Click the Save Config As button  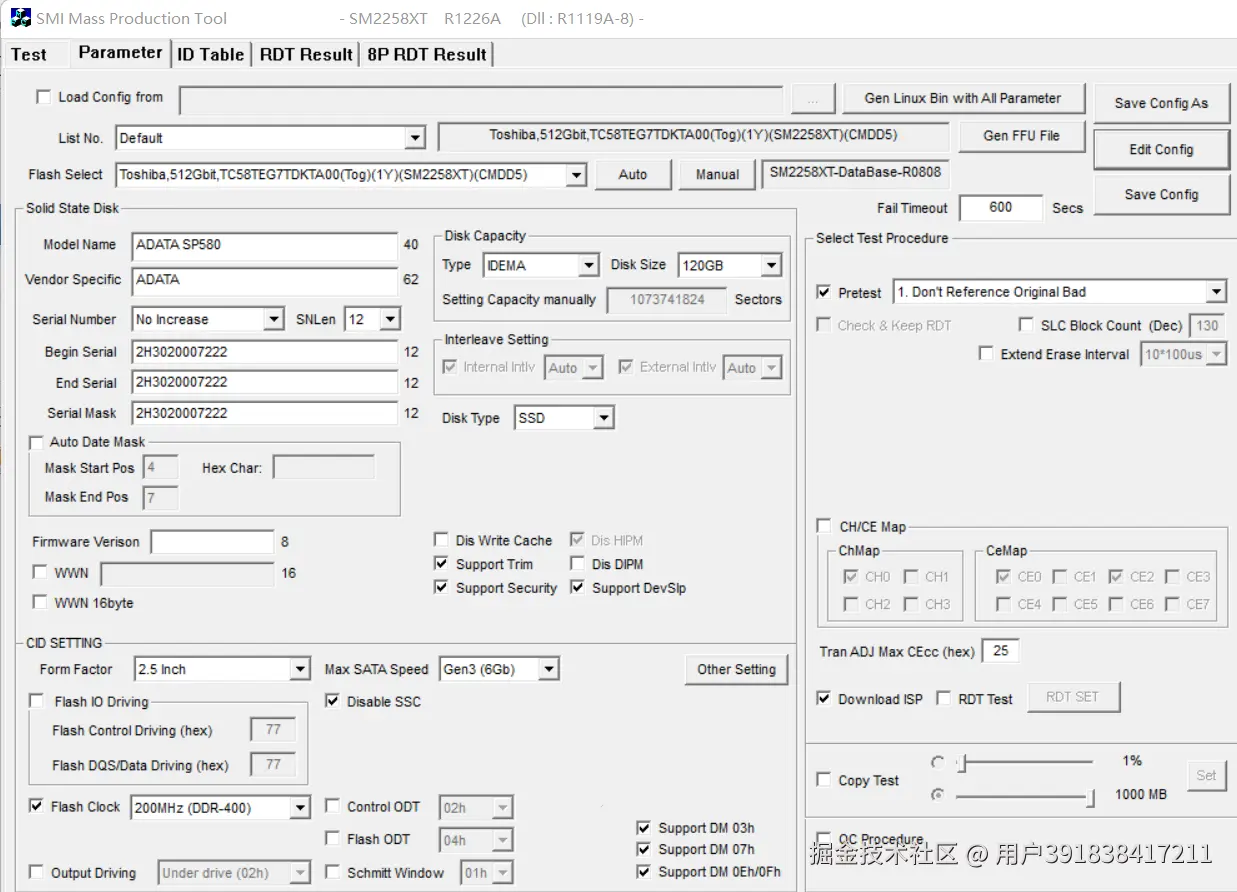[1161, 103]
